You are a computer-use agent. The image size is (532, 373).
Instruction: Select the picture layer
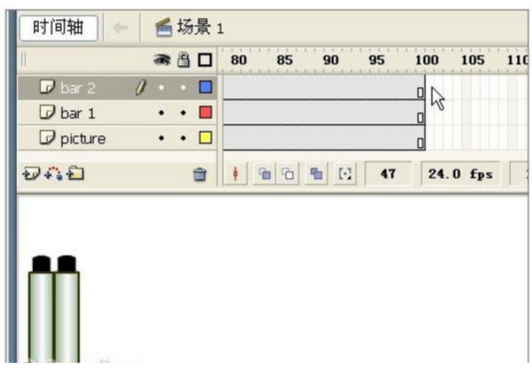117,138
